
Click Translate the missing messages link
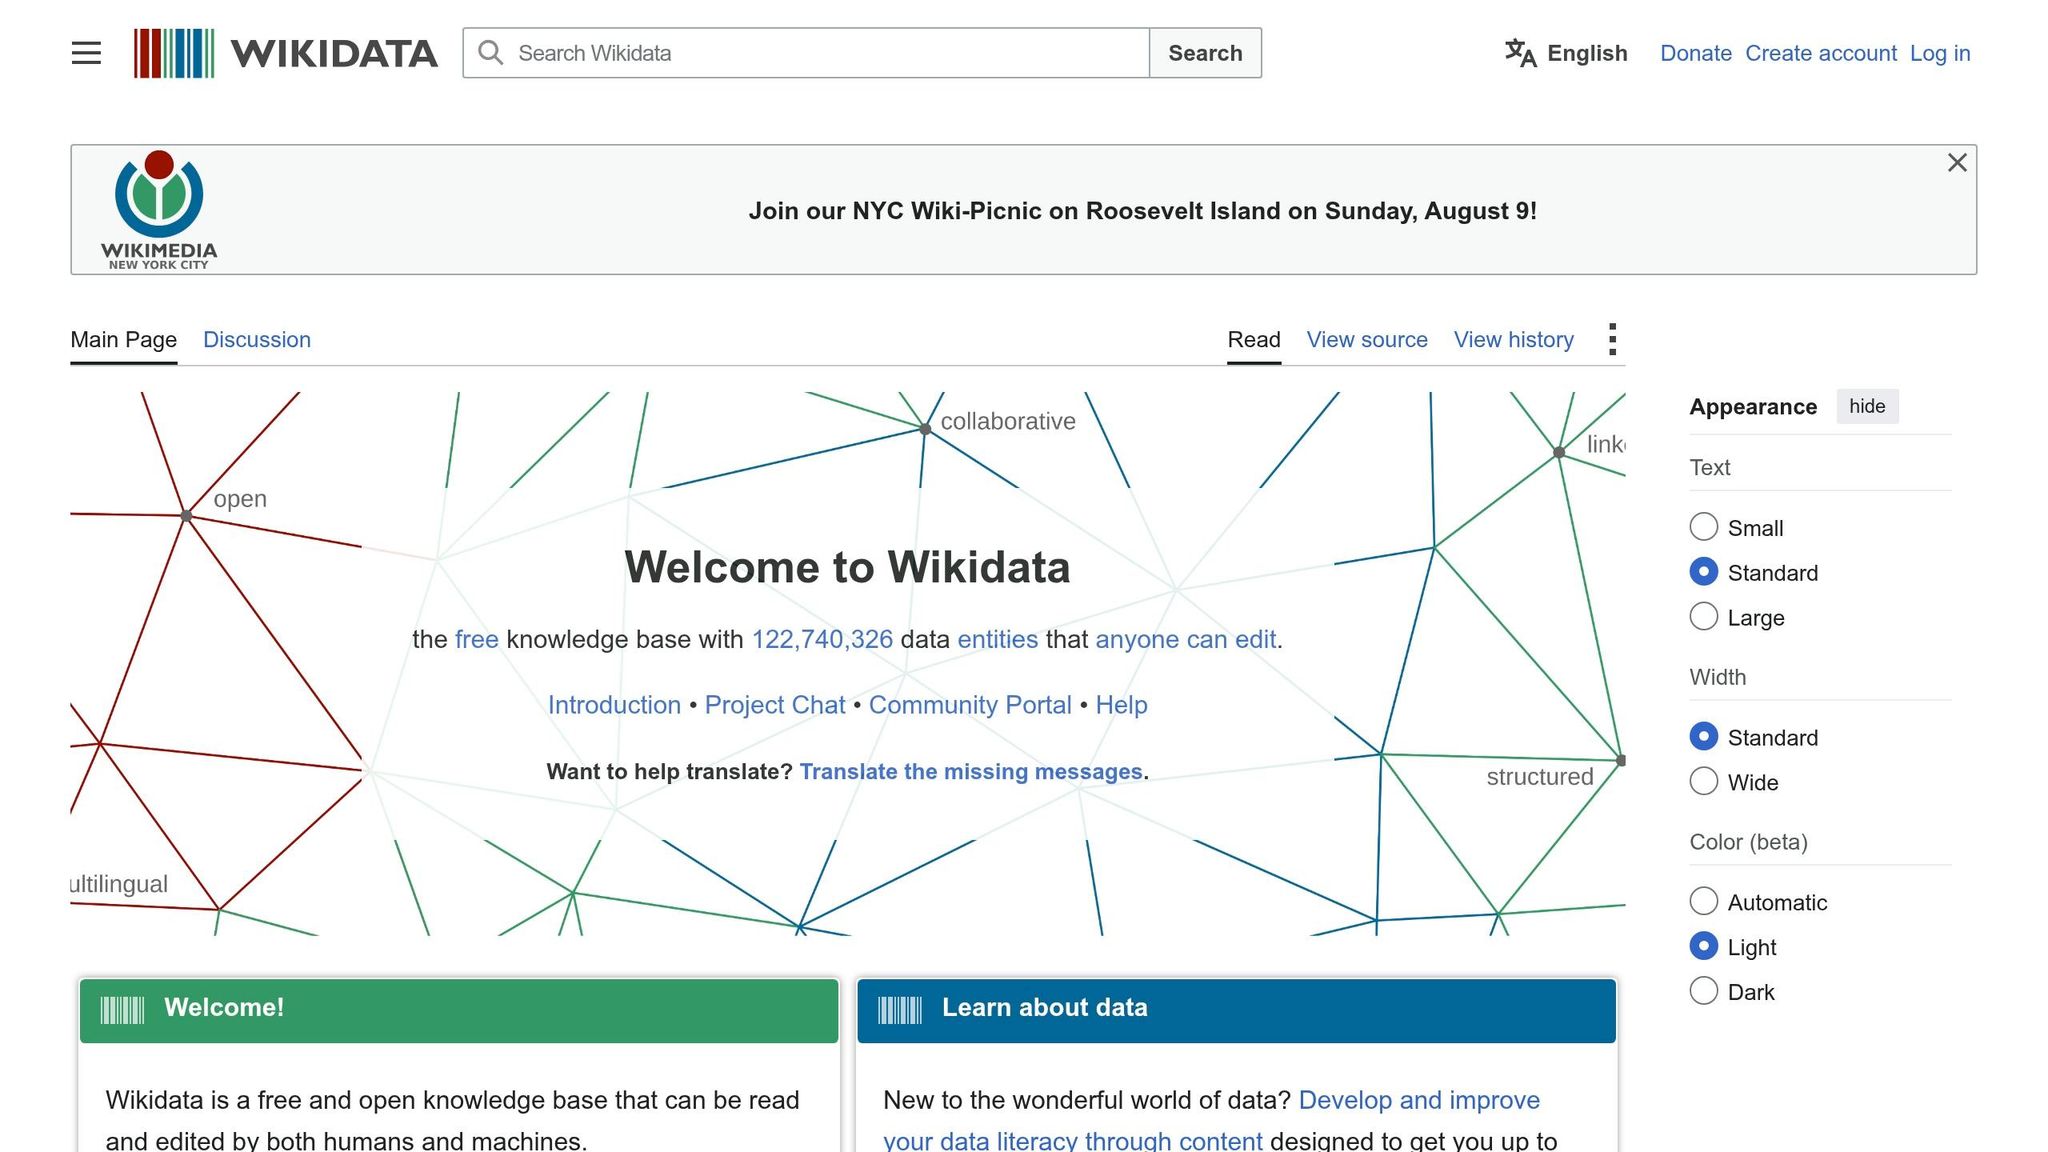click(971, 772)
